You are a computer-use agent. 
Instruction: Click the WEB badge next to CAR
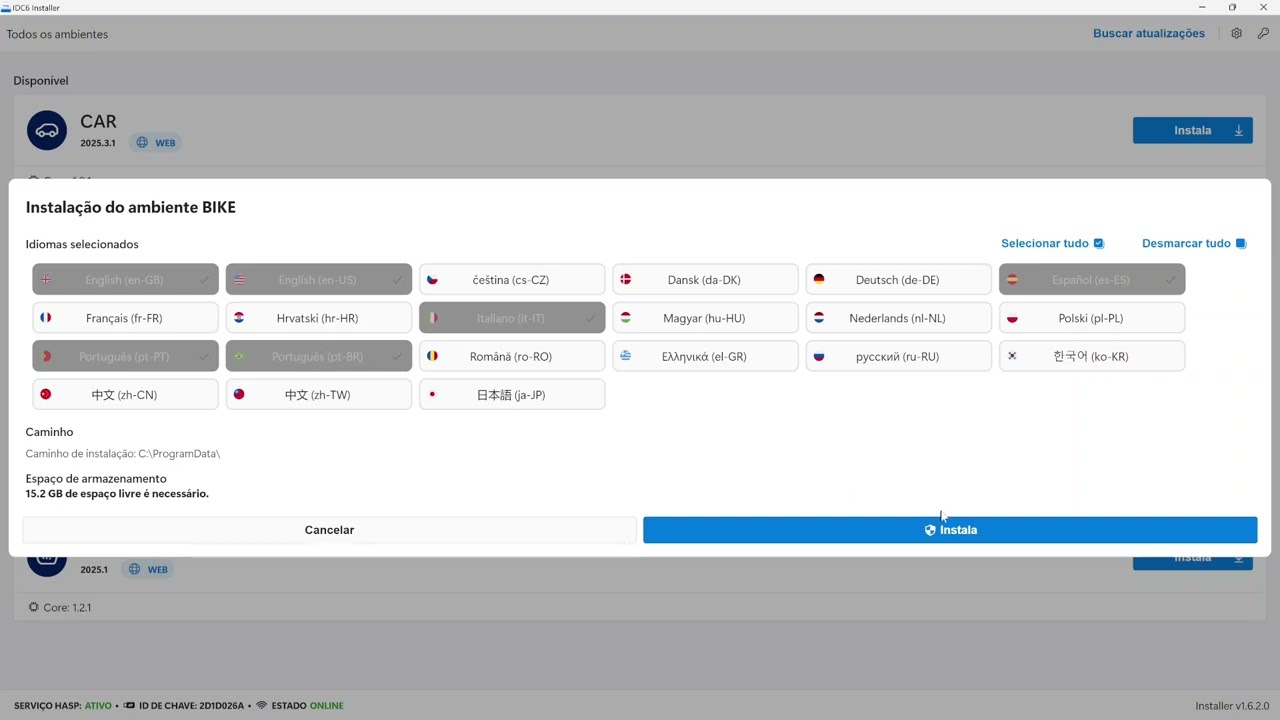coord(156,143)
